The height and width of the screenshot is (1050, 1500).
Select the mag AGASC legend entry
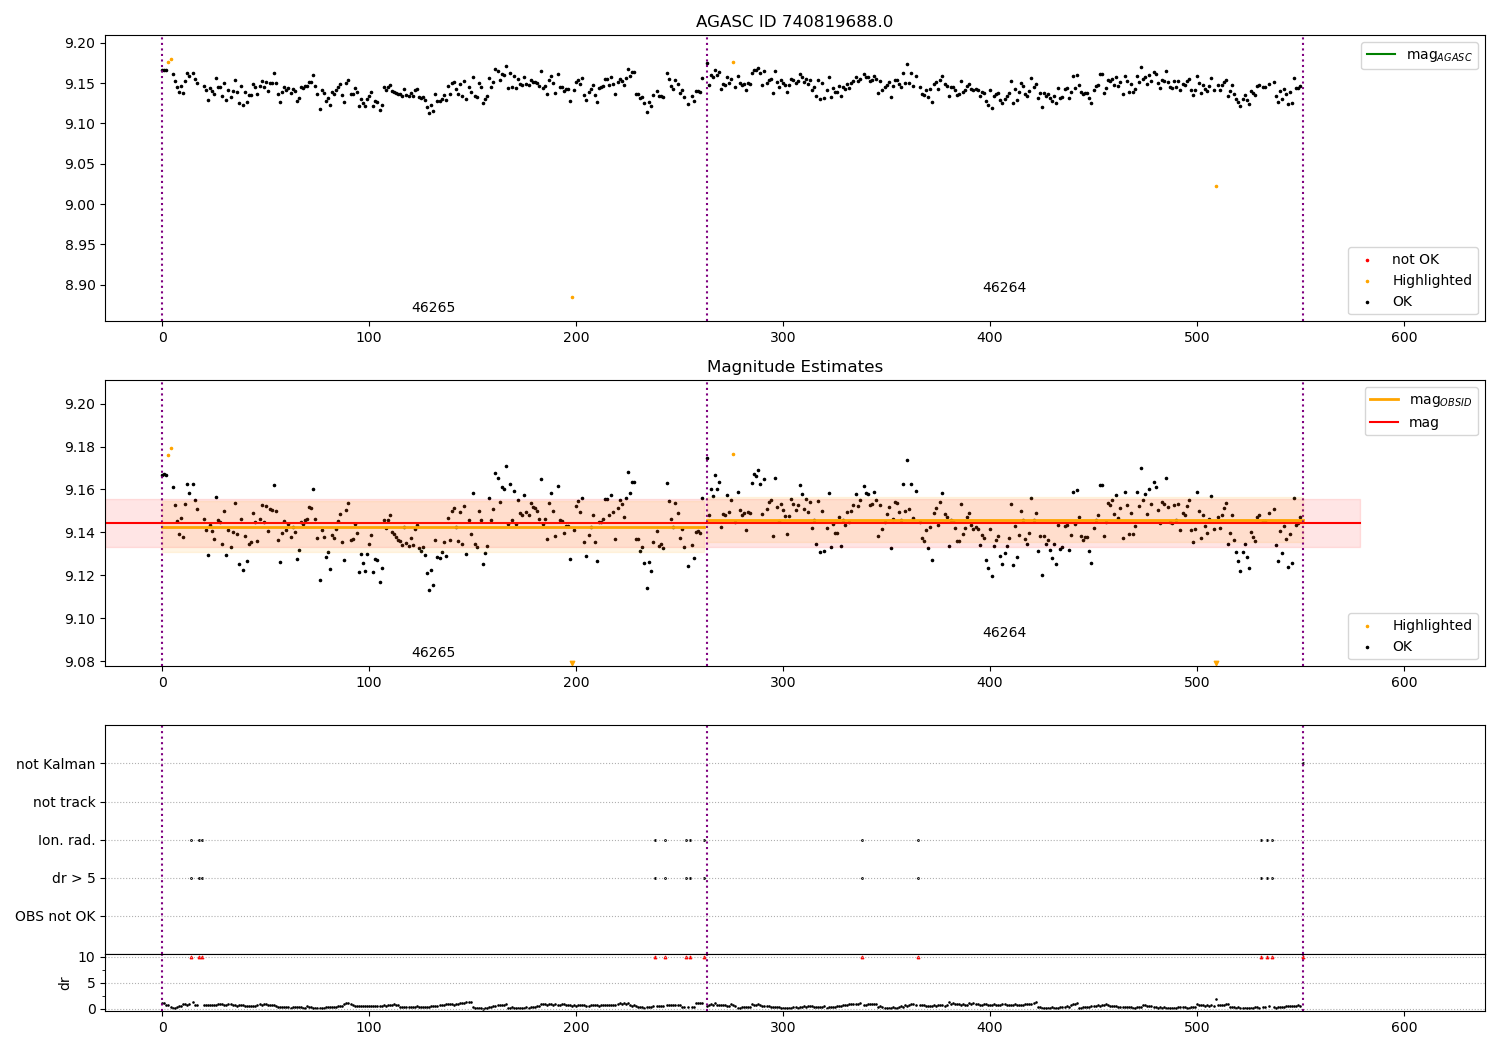(x=1419, y=55)
